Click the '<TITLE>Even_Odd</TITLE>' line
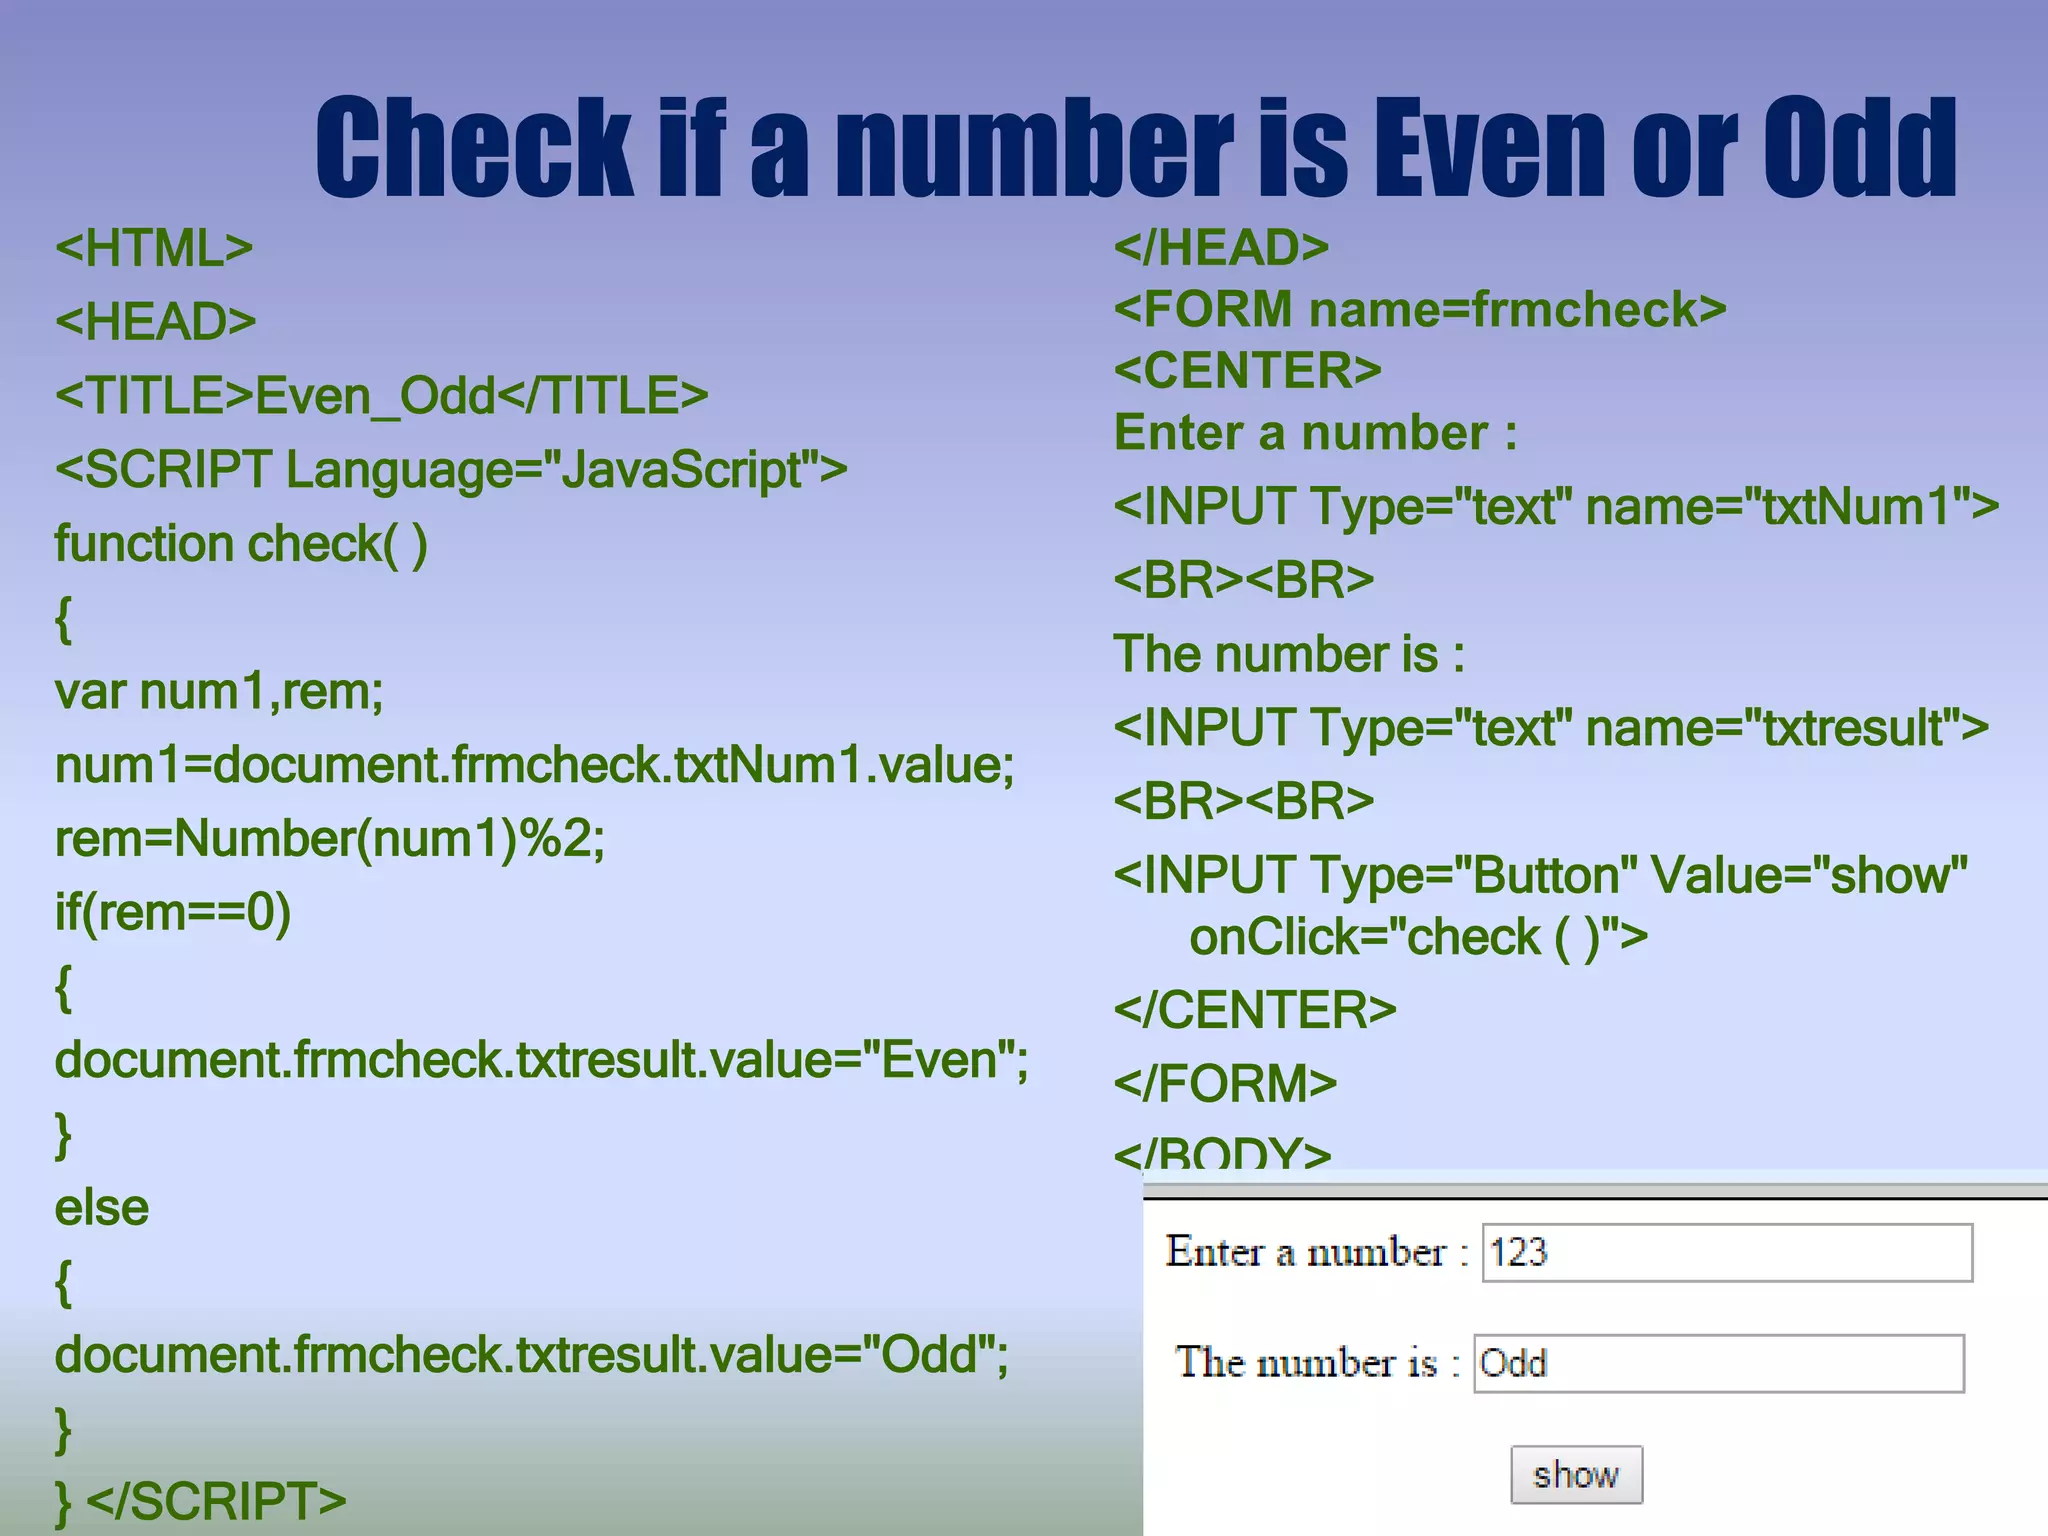The image size is (2048, 1536). pyautogui.click(x=382, y=396)
